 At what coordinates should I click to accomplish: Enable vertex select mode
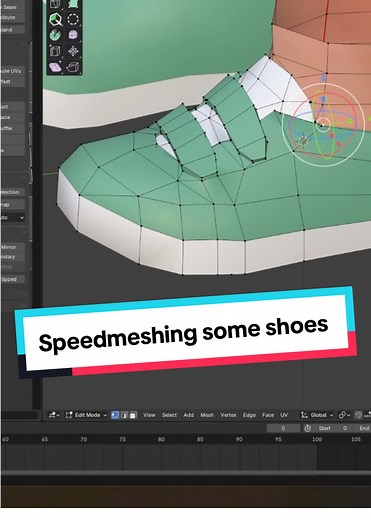[x=115, y=415]
